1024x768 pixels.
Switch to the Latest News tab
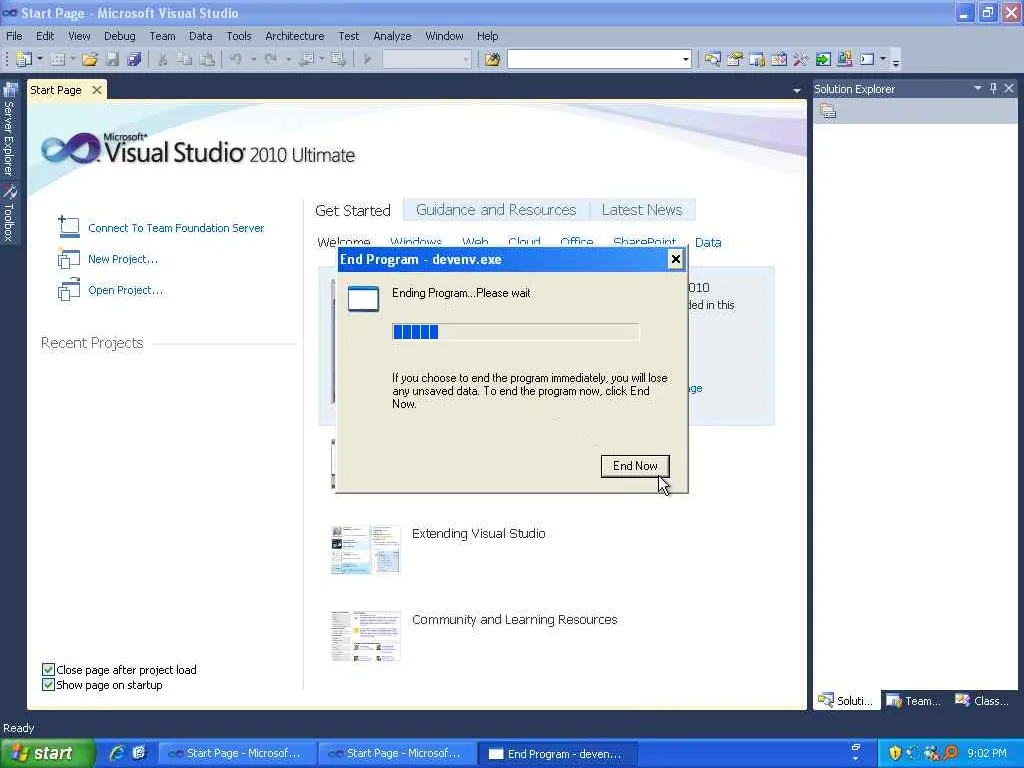(x=642, y=210)
